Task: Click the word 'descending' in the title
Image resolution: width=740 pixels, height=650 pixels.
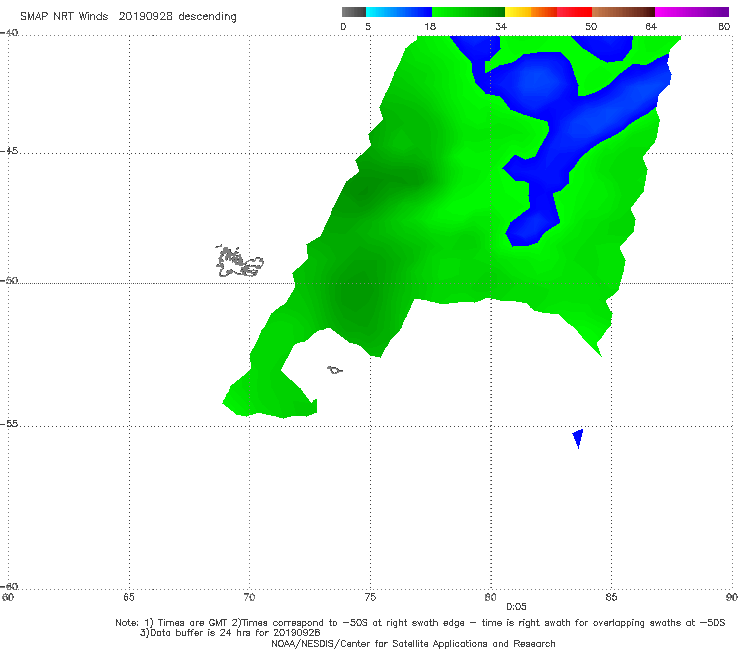Action: click(x=207, y=17)
